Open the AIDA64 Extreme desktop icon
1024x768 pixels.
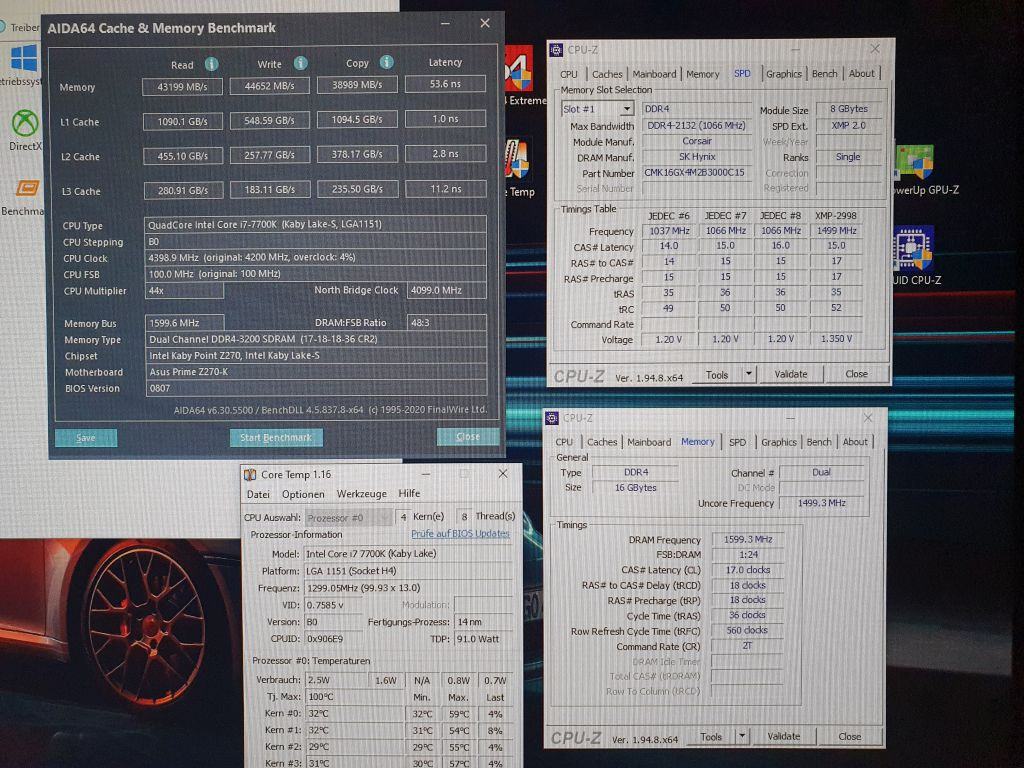pos(519,69)
